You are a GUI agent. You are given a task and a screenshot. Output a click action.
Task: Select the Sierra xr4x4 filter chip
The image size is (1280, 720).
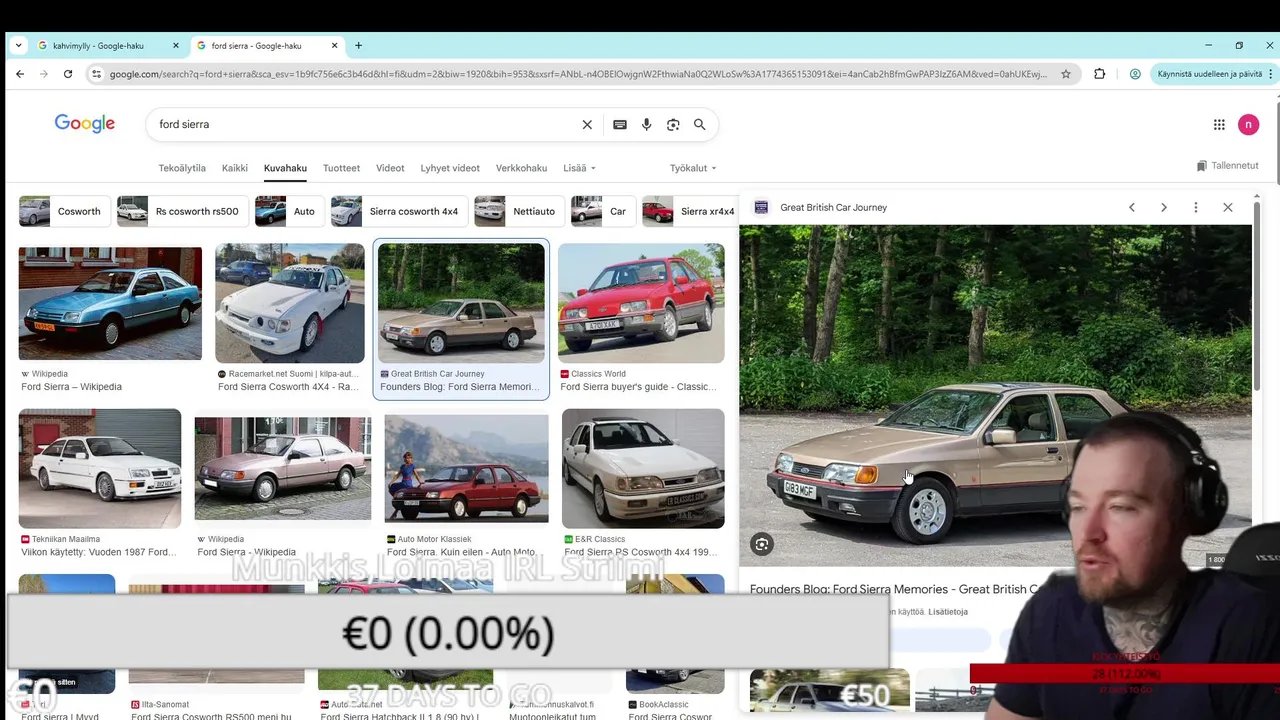[x=690, y=211]
